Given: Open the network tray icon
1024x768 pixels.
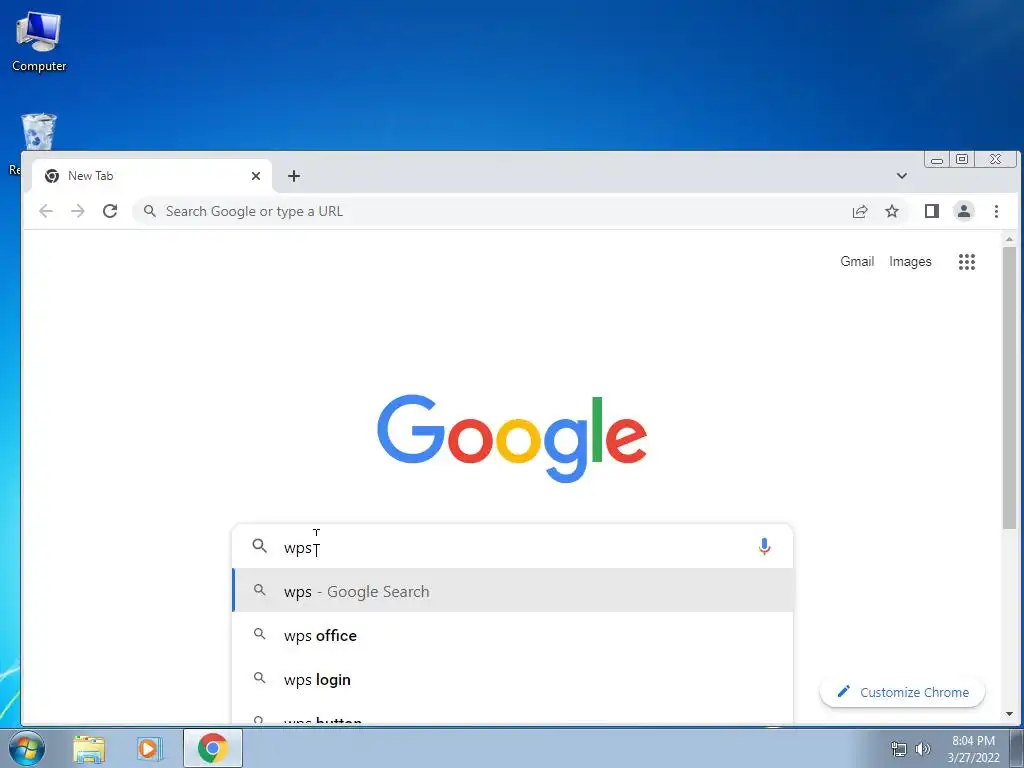Looking at the screenshot, I should tap(899, 749).
